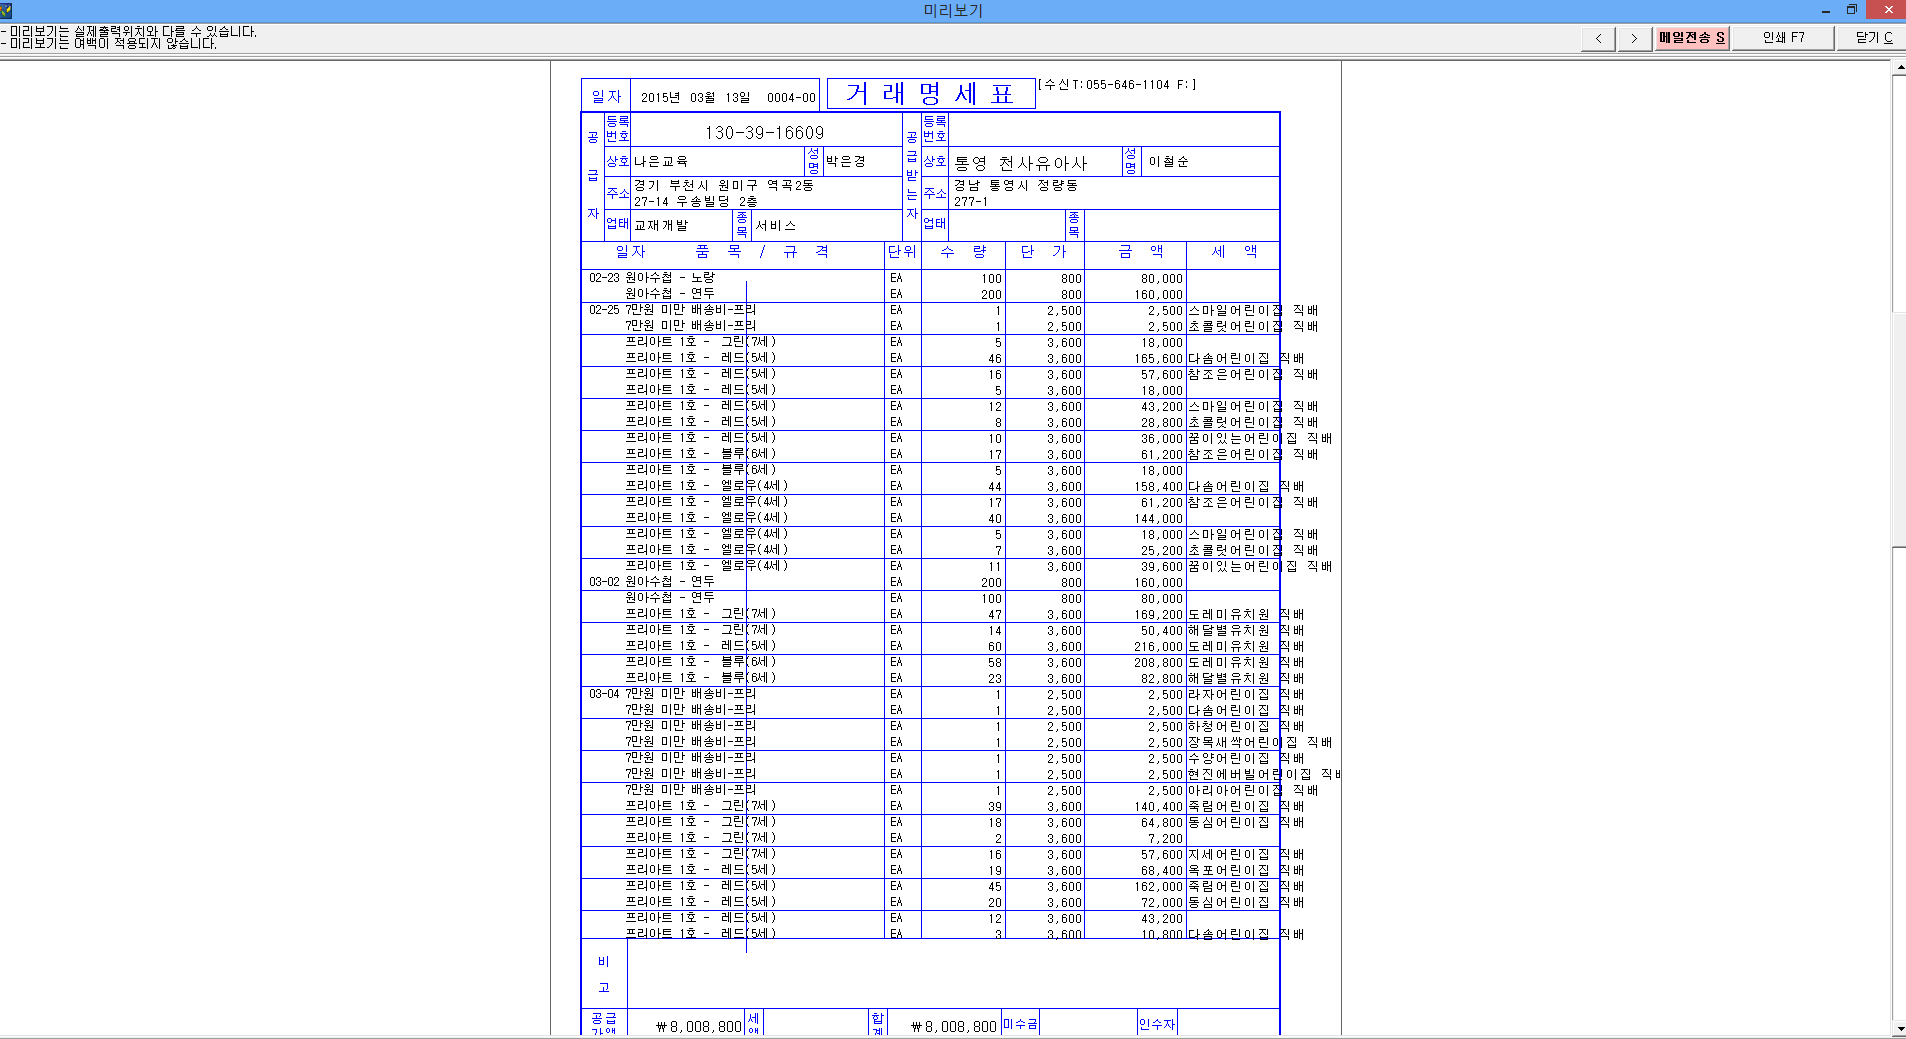
Task: Click the amount 140,400
Action: (1158, 807)
